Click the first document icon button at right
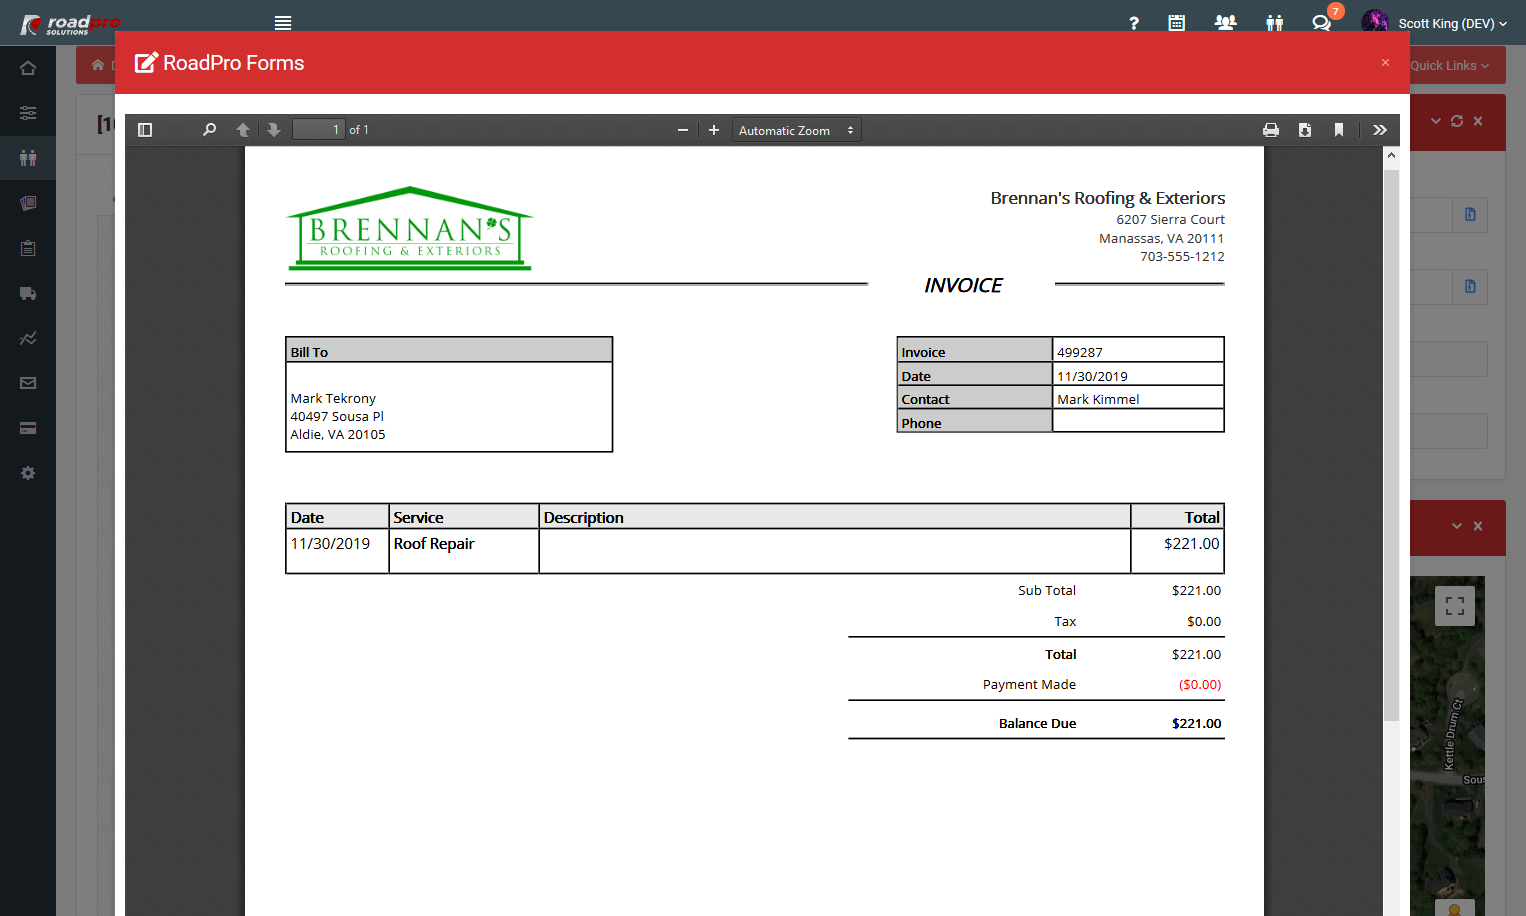 coord(1470,215)
